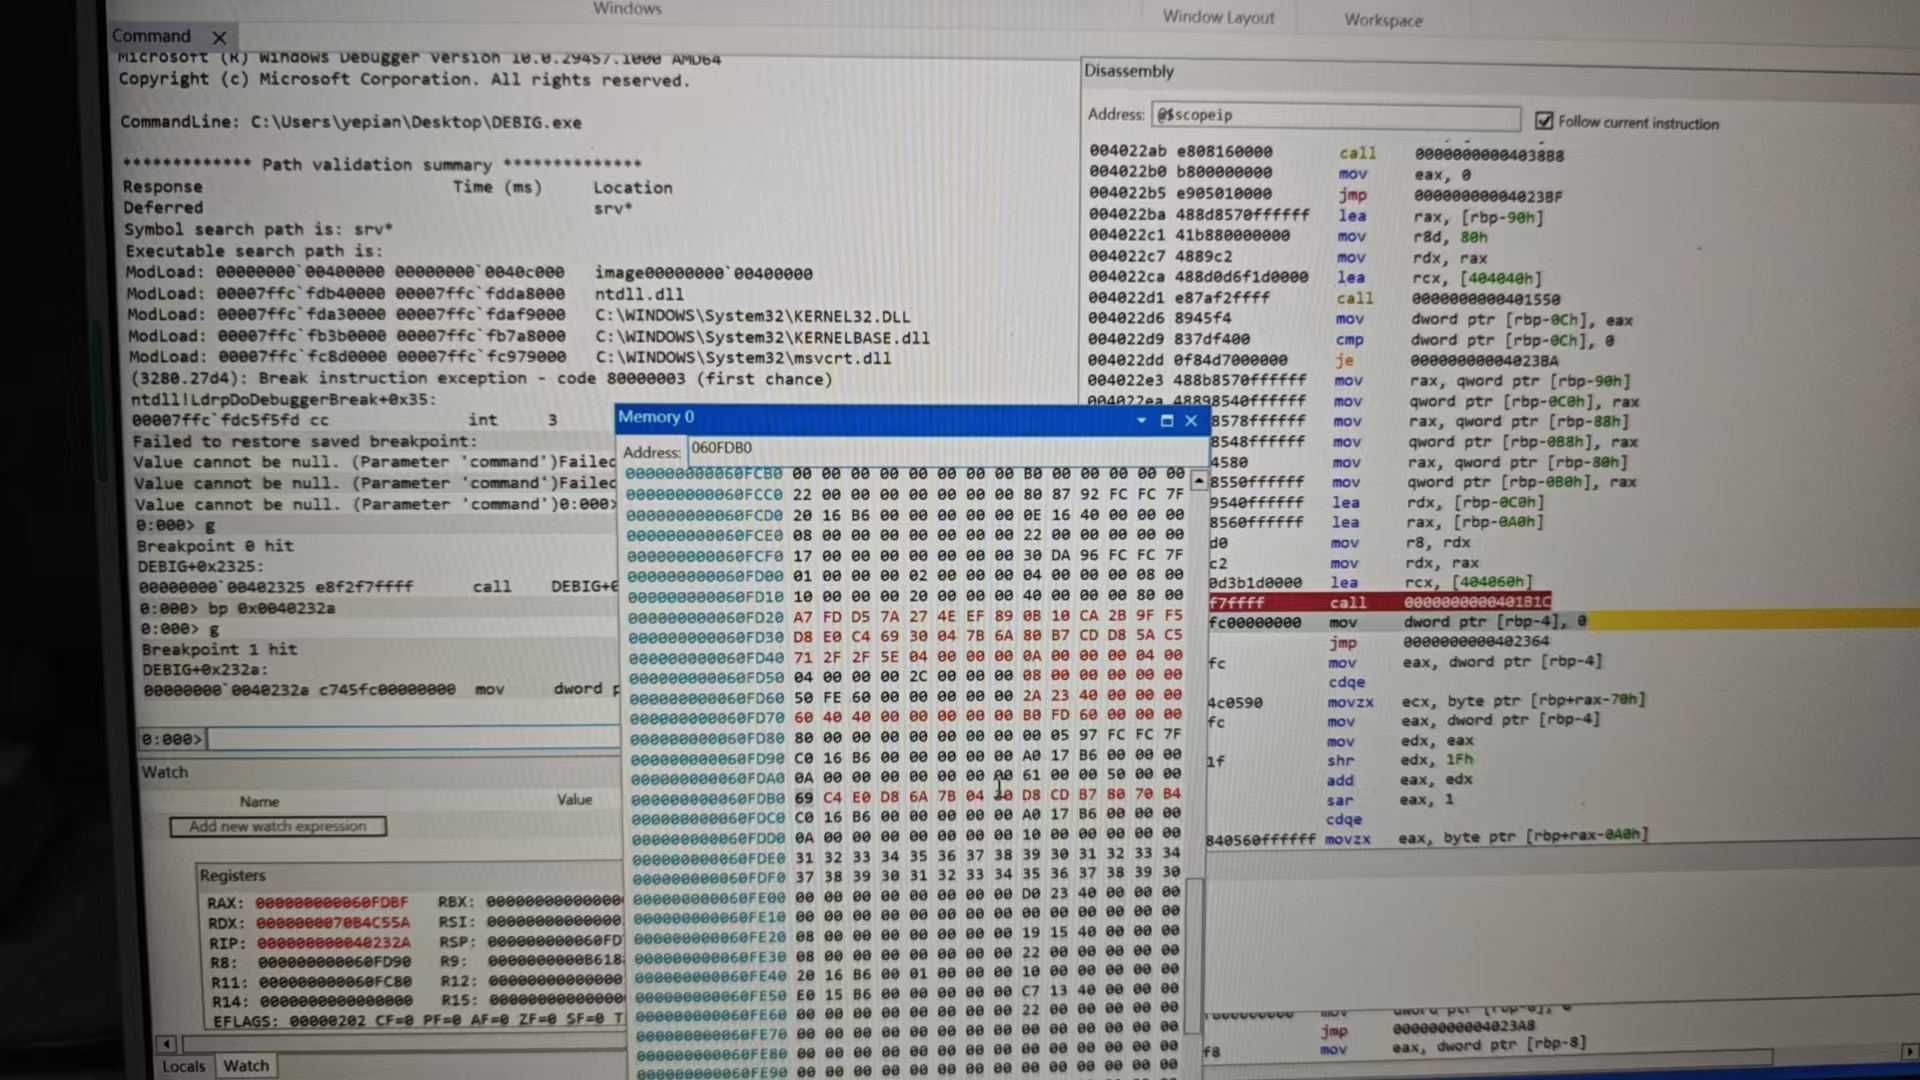Close the Command tab
1920x1080 pixels.
(219, 37)
